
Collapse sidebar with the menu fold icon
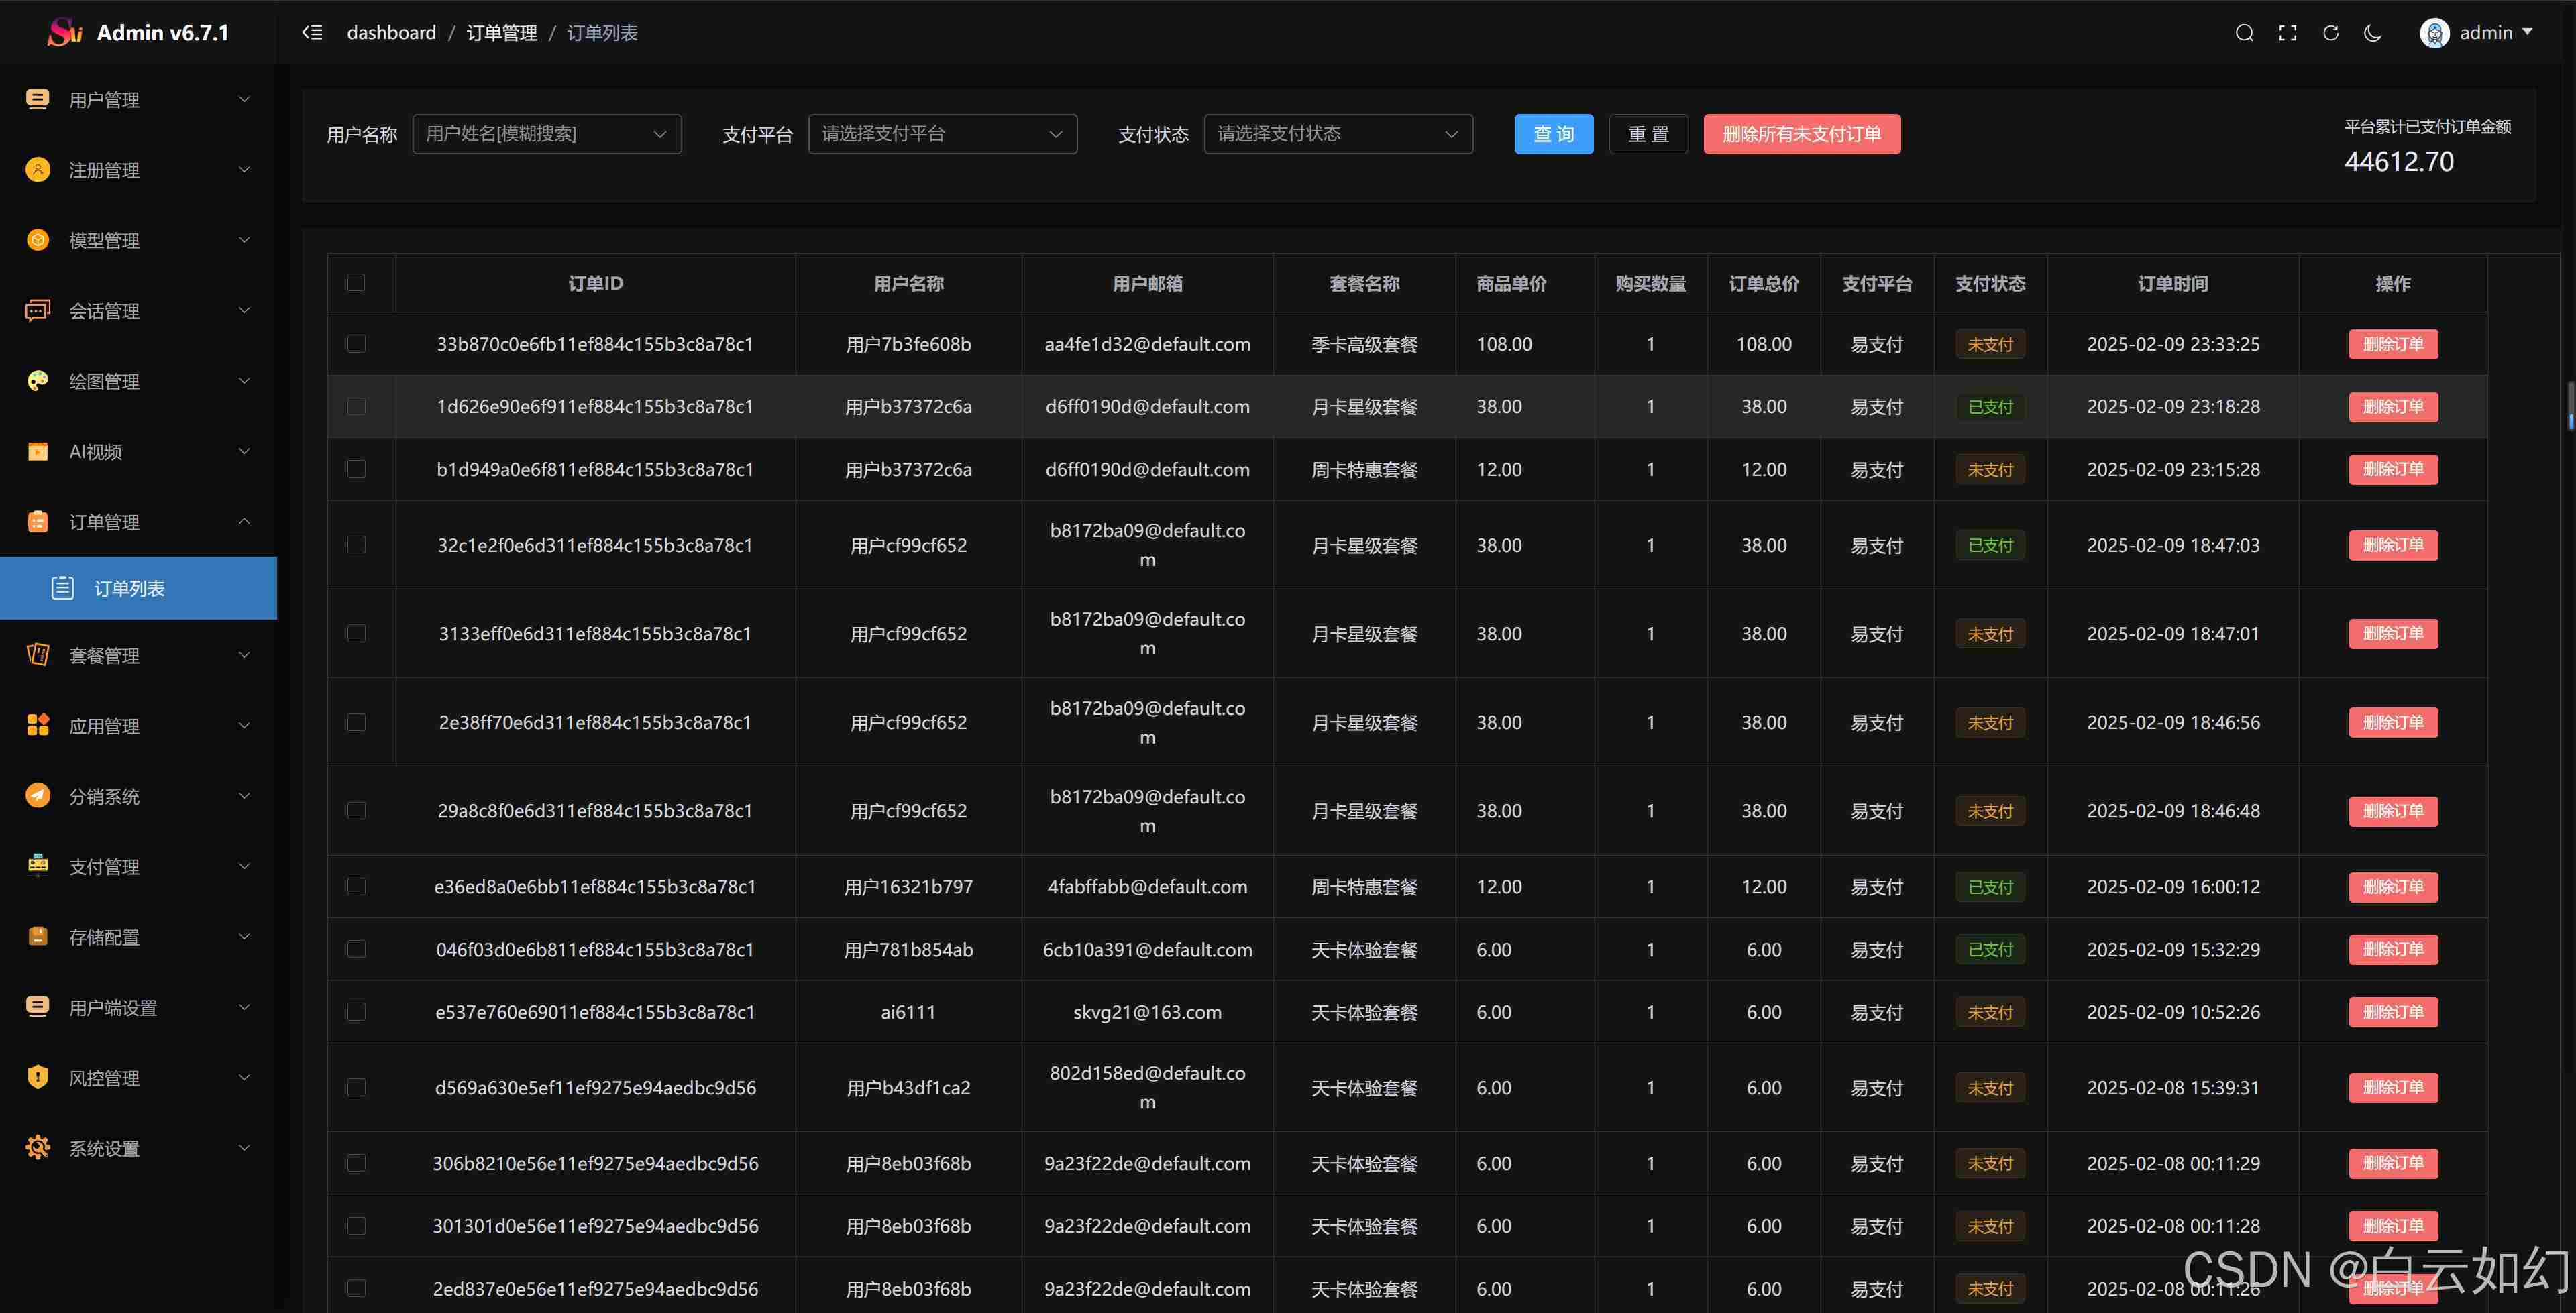312,33
